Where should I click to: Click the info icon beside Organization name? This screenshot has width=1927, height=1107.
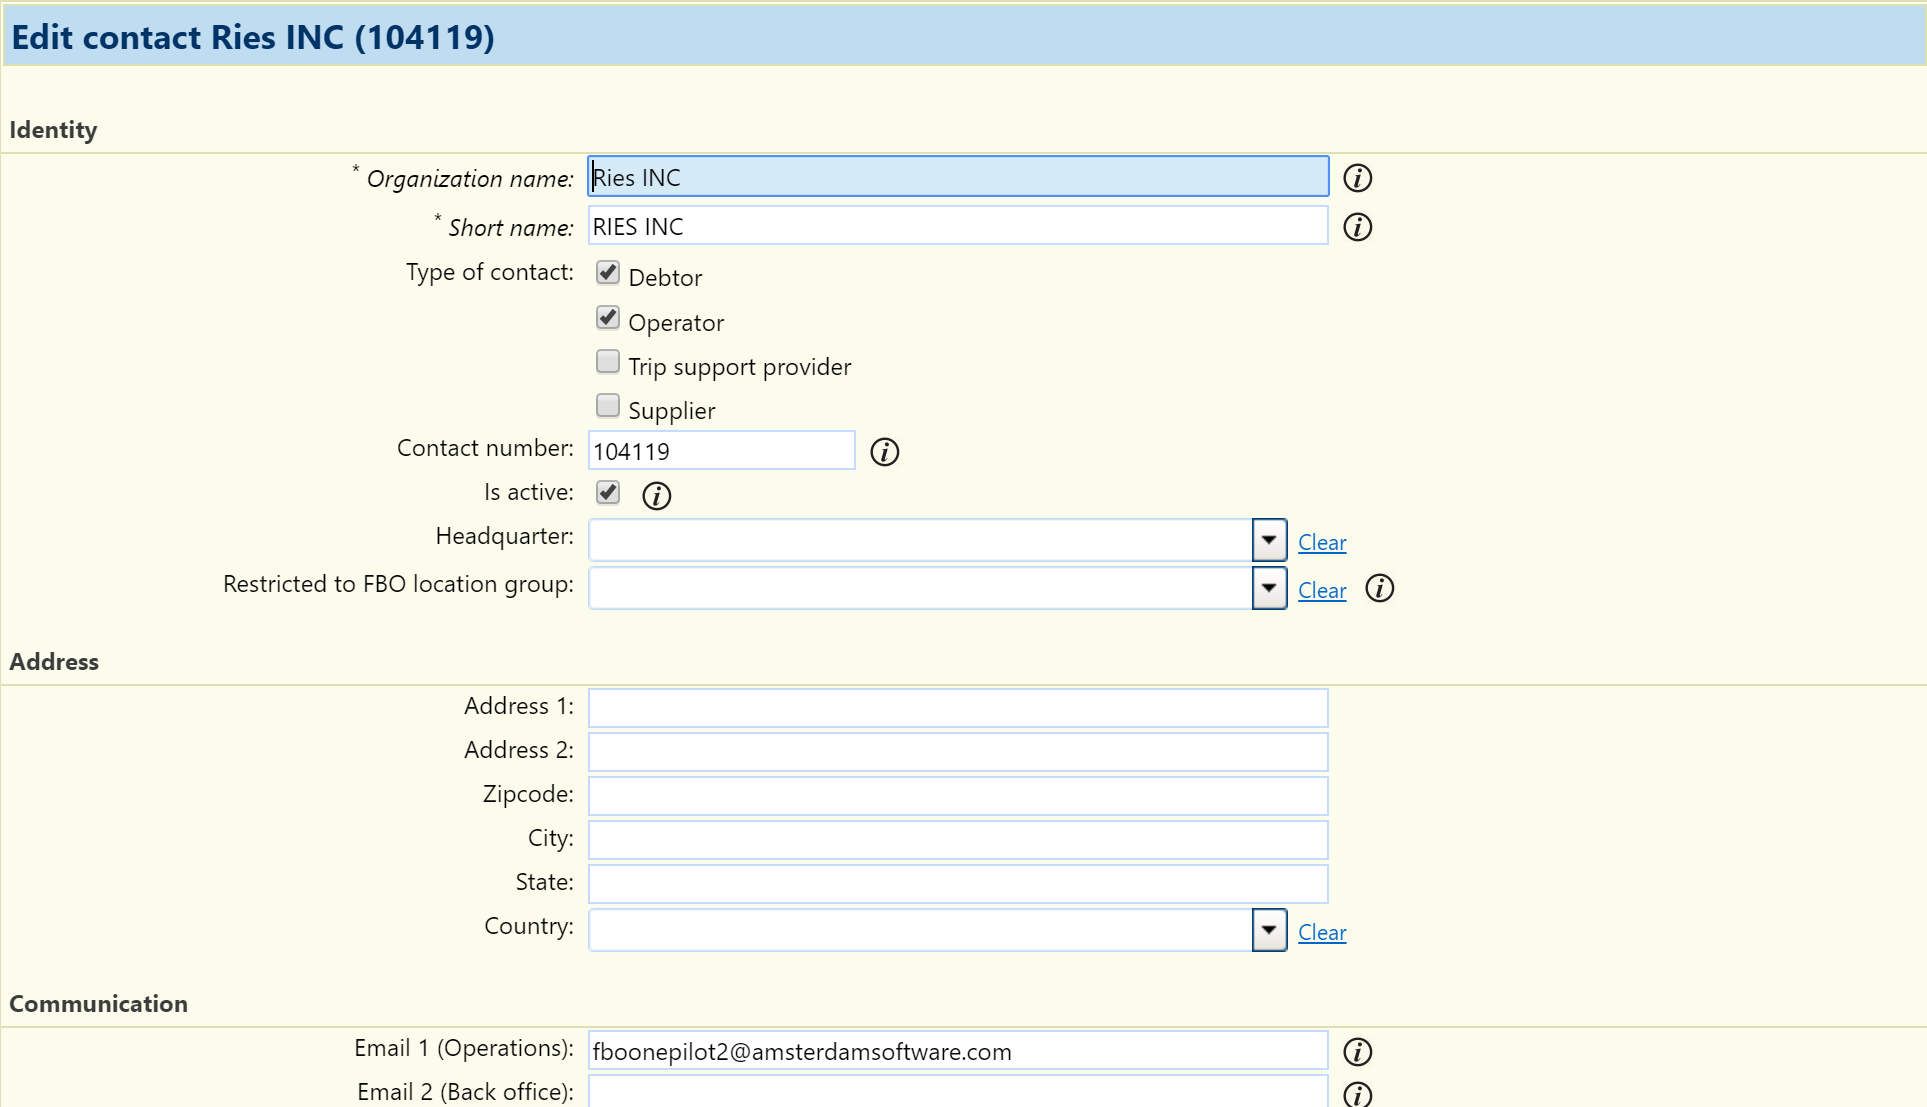(1356, 178)
